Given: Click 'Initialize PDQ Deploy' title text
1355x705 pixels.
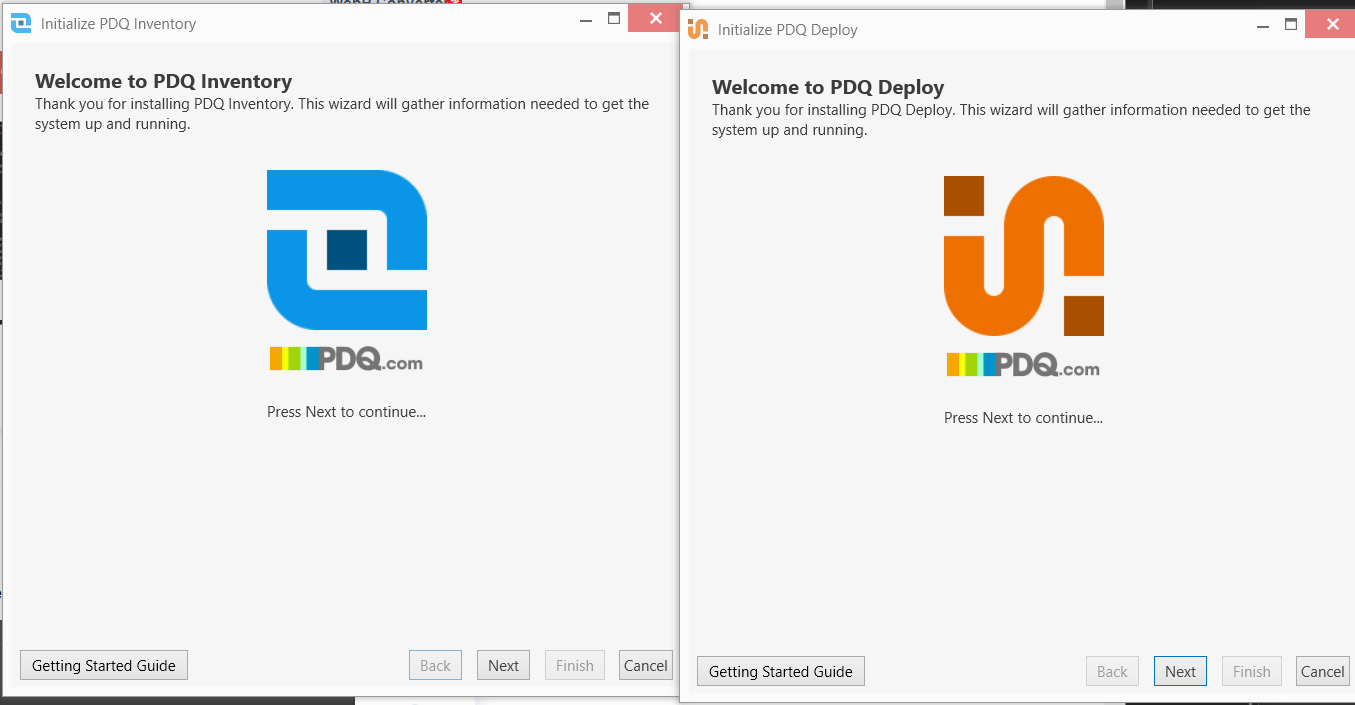Looking at the screenshot, I should coord(788,30).
